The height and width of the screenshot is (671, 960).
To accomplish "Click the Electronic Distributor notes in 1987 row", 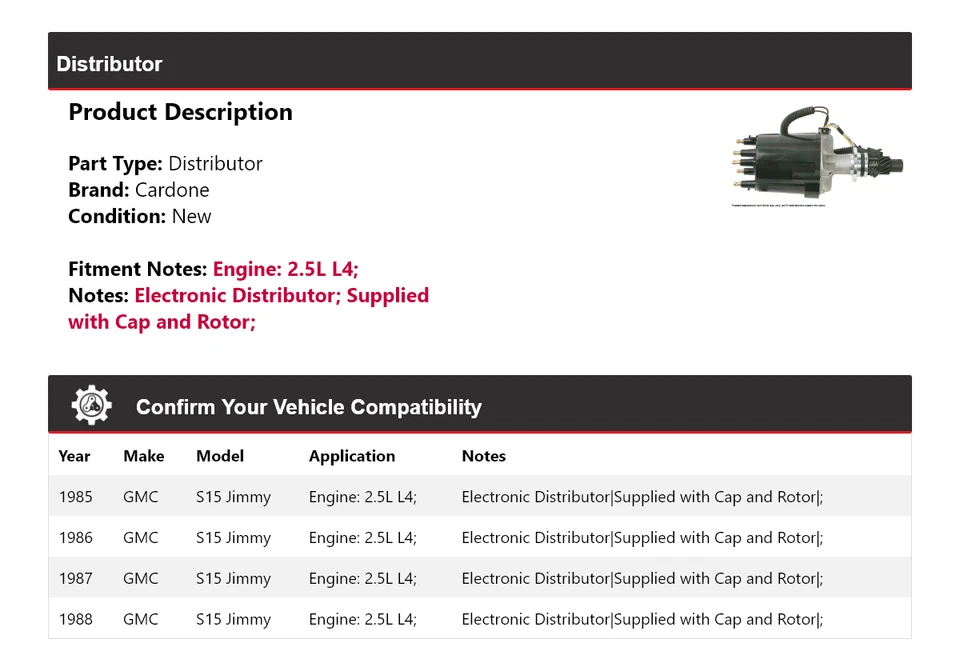I will 642,579.
